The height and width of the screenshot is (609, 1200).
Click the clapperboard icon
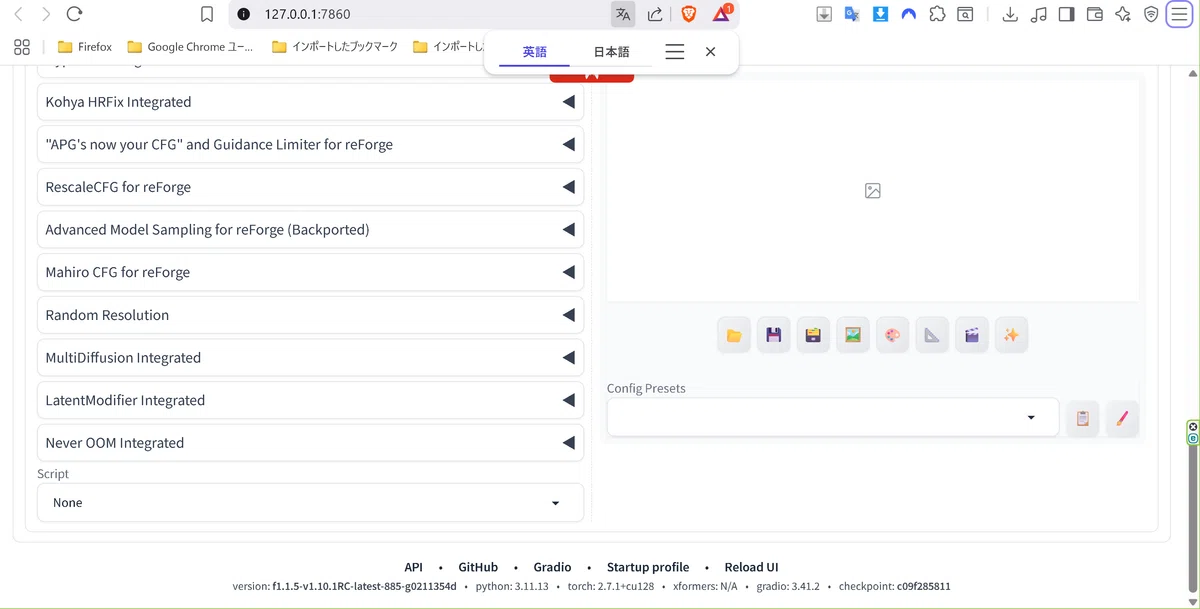(x=971, y=335)
